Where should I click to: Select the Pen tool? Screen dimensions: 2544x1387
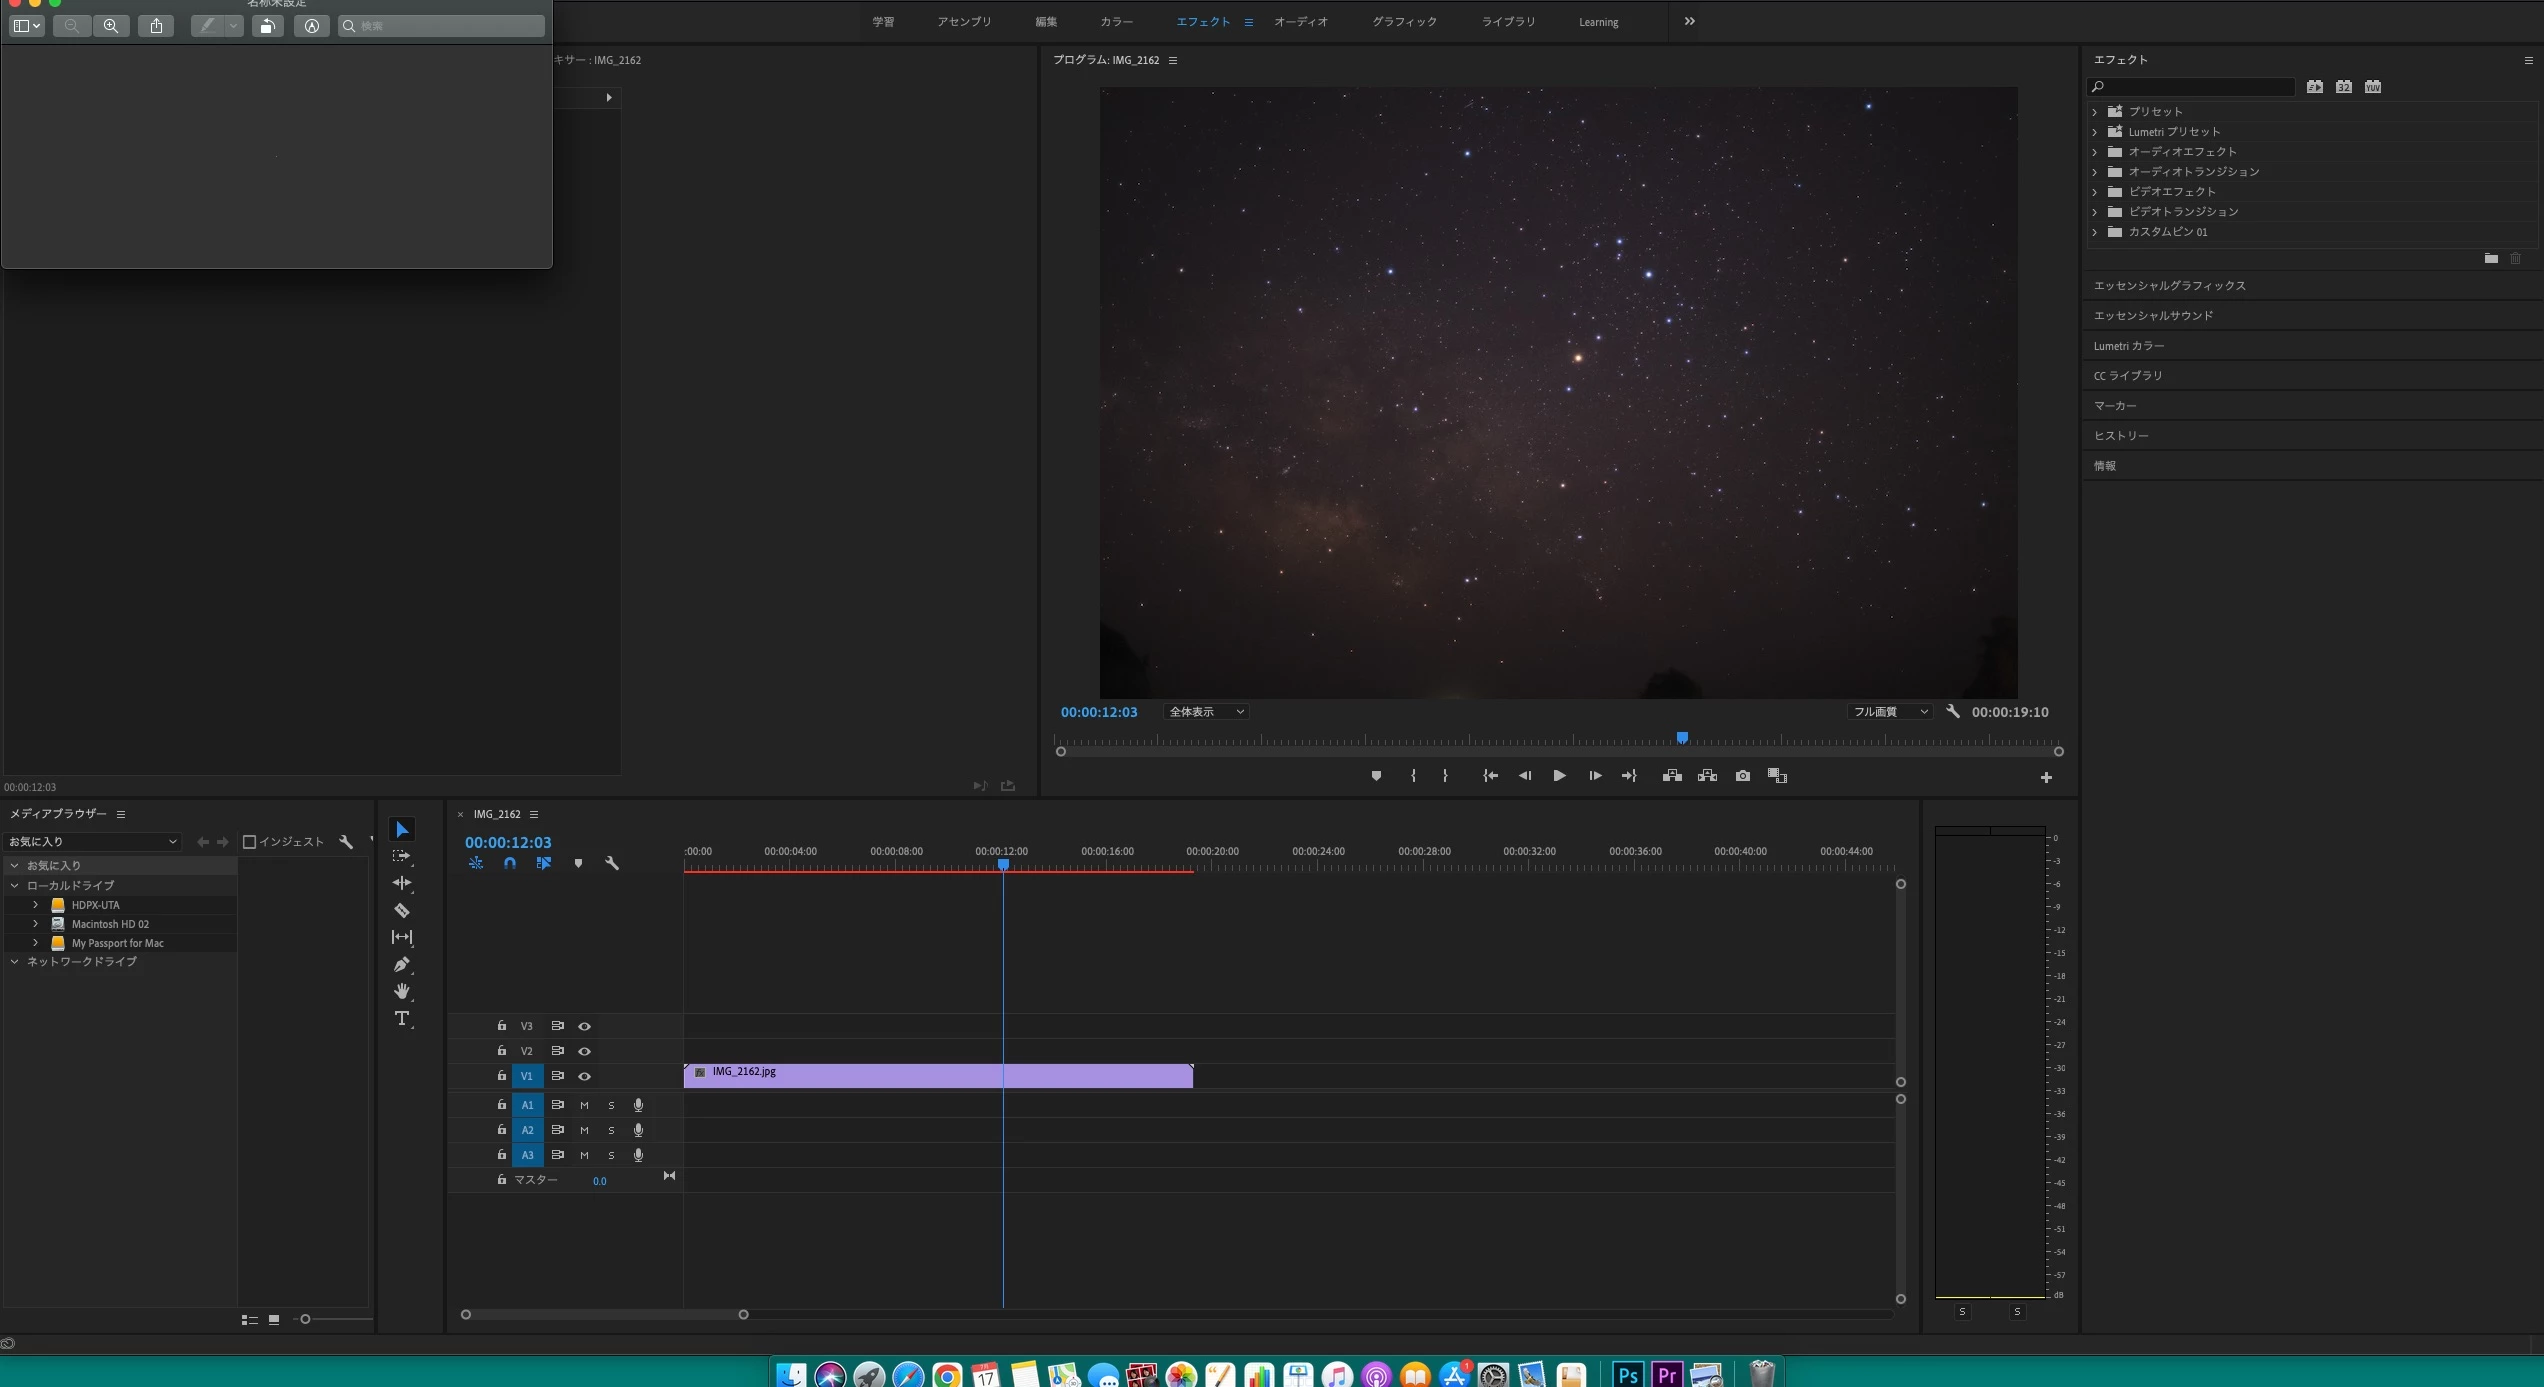[x=402, y=964]
